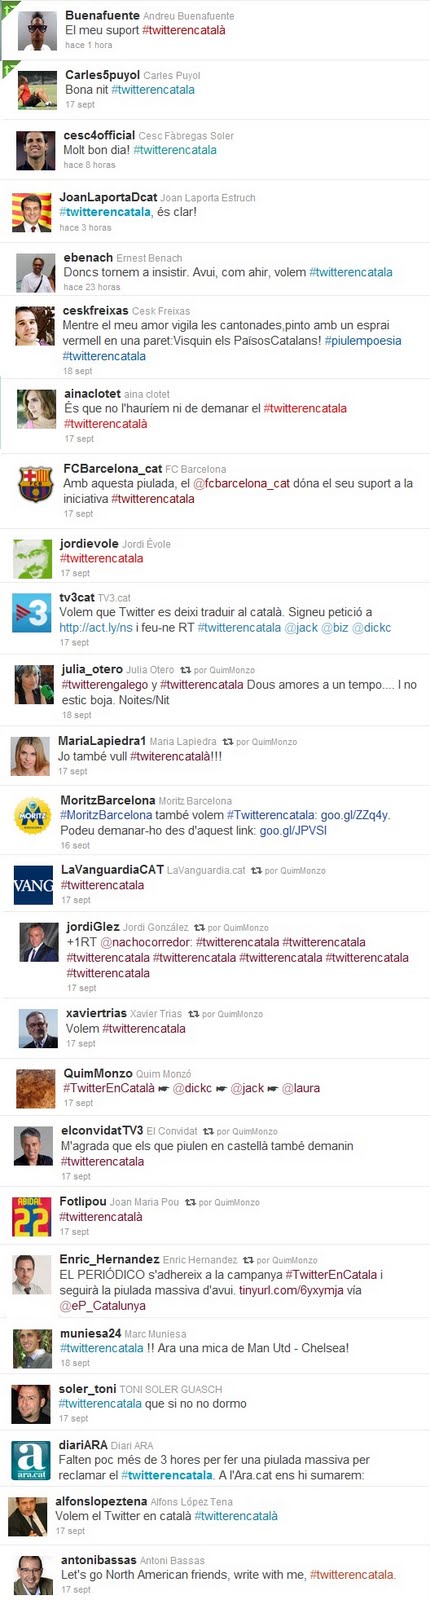Open the TV3 logo avatar
This screenshot has width=430, height=1600.
pyautogui.click(x=31, y=612)
